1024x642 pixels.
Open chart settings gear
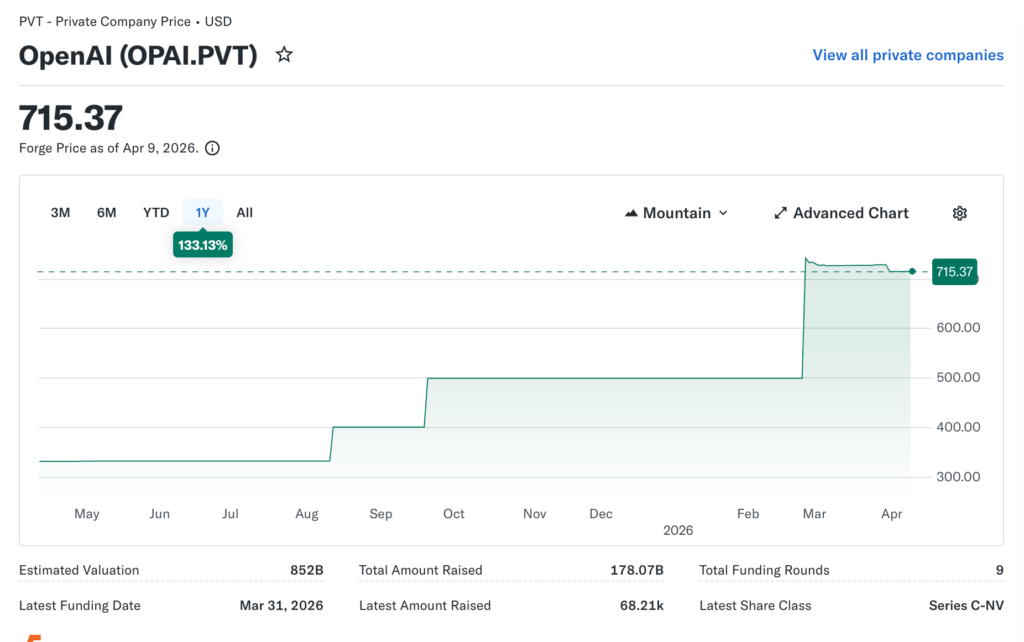tap(959, 213)
